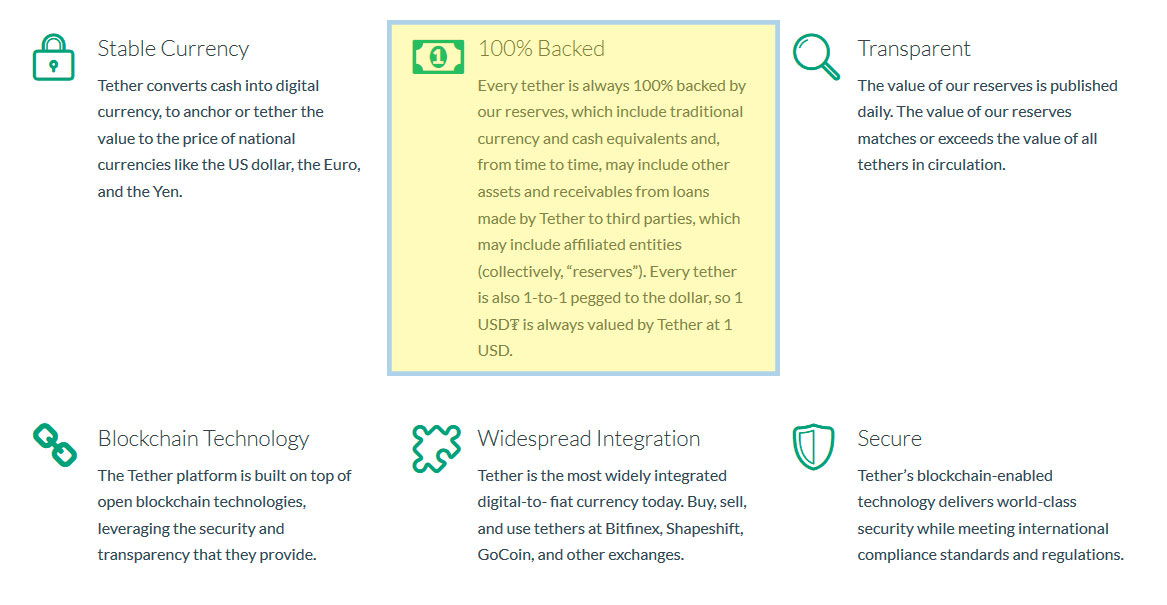Click the open blockchain technologies paragraph

tap(224, 515)
